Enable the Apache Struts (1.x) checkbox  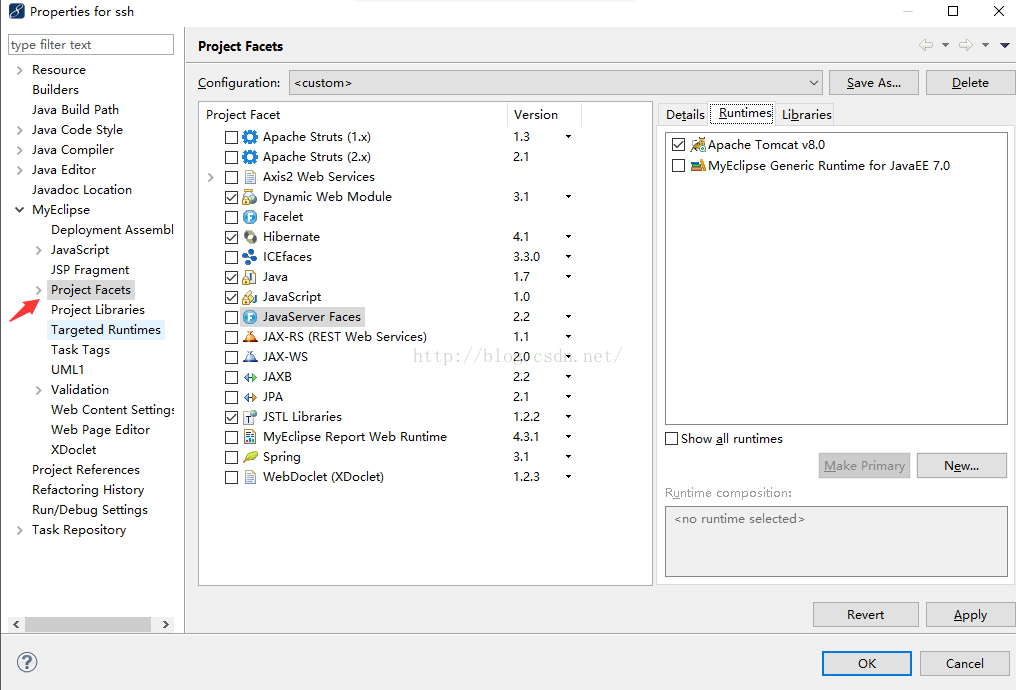[x=231, y=137]
